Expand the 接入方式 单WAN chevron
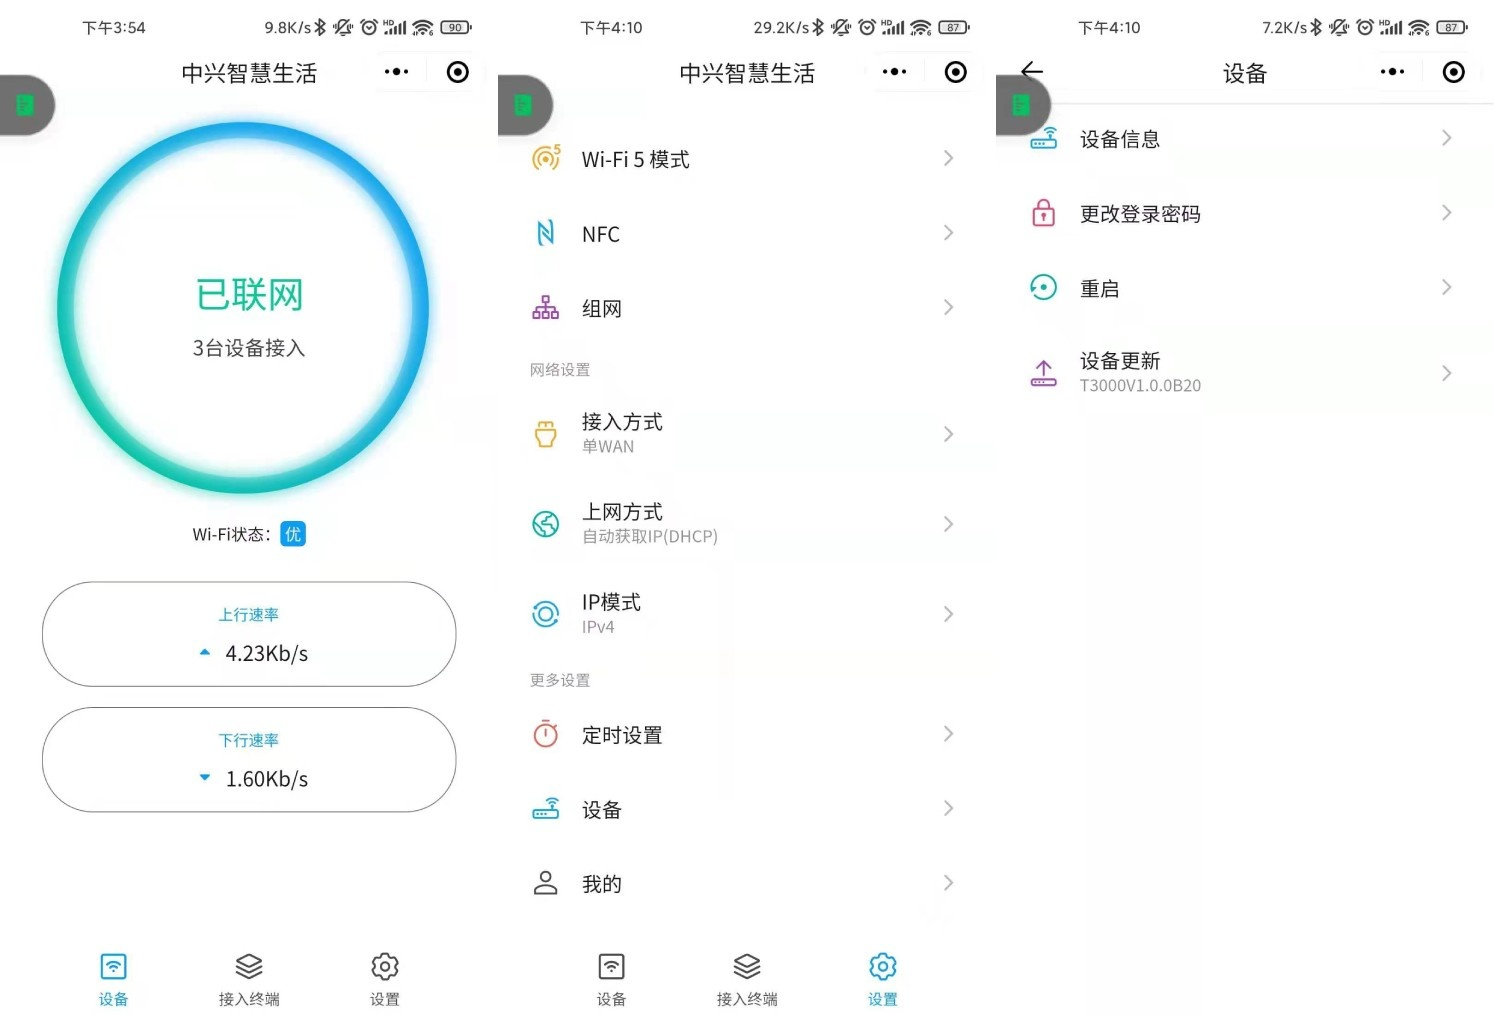The width and height of the screenshot is (1494, 1015). 948,434
